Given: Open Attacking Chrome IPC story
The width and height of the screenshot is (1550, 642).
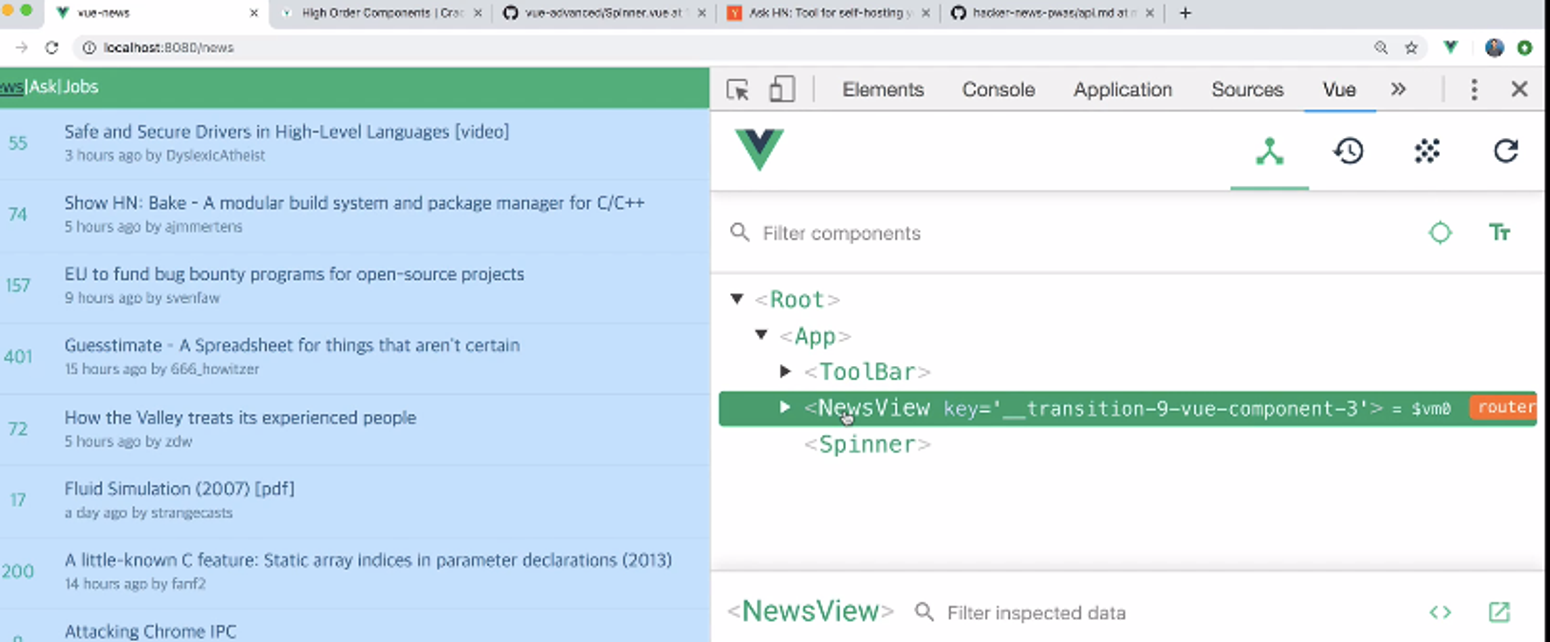Looking at the screenshot, I should [151, 631].
